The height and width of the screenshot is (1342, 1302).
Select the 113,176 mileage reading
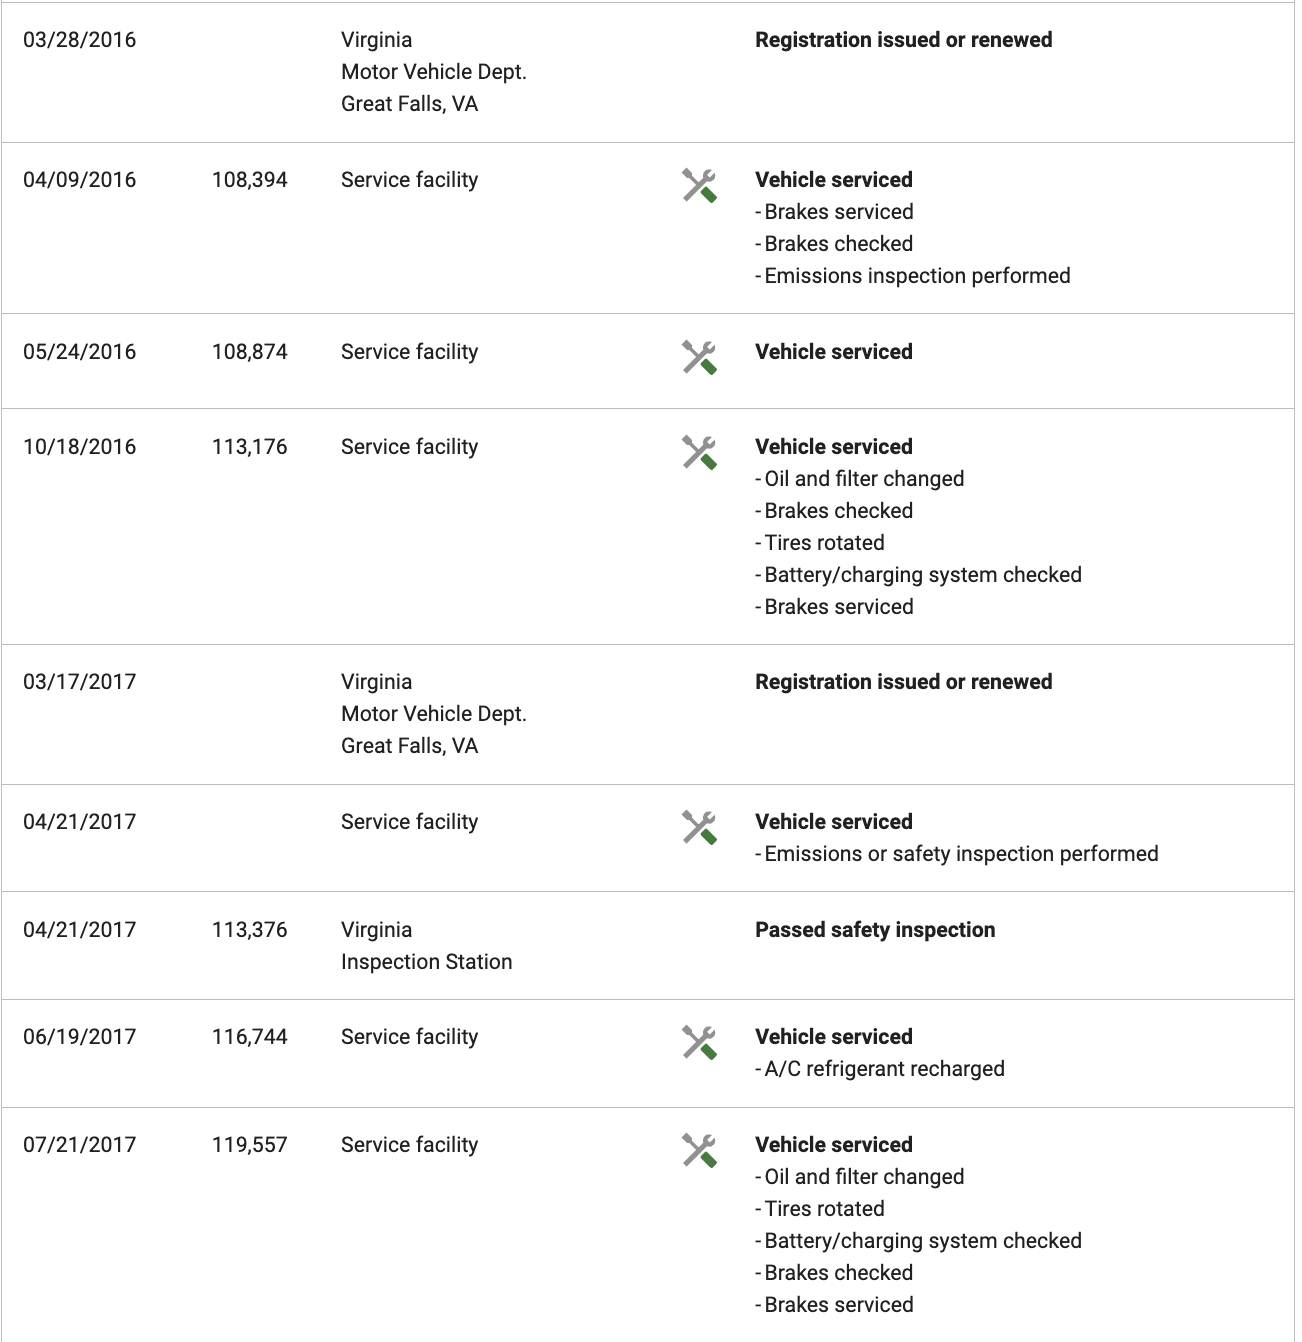[x=249, y=447]
